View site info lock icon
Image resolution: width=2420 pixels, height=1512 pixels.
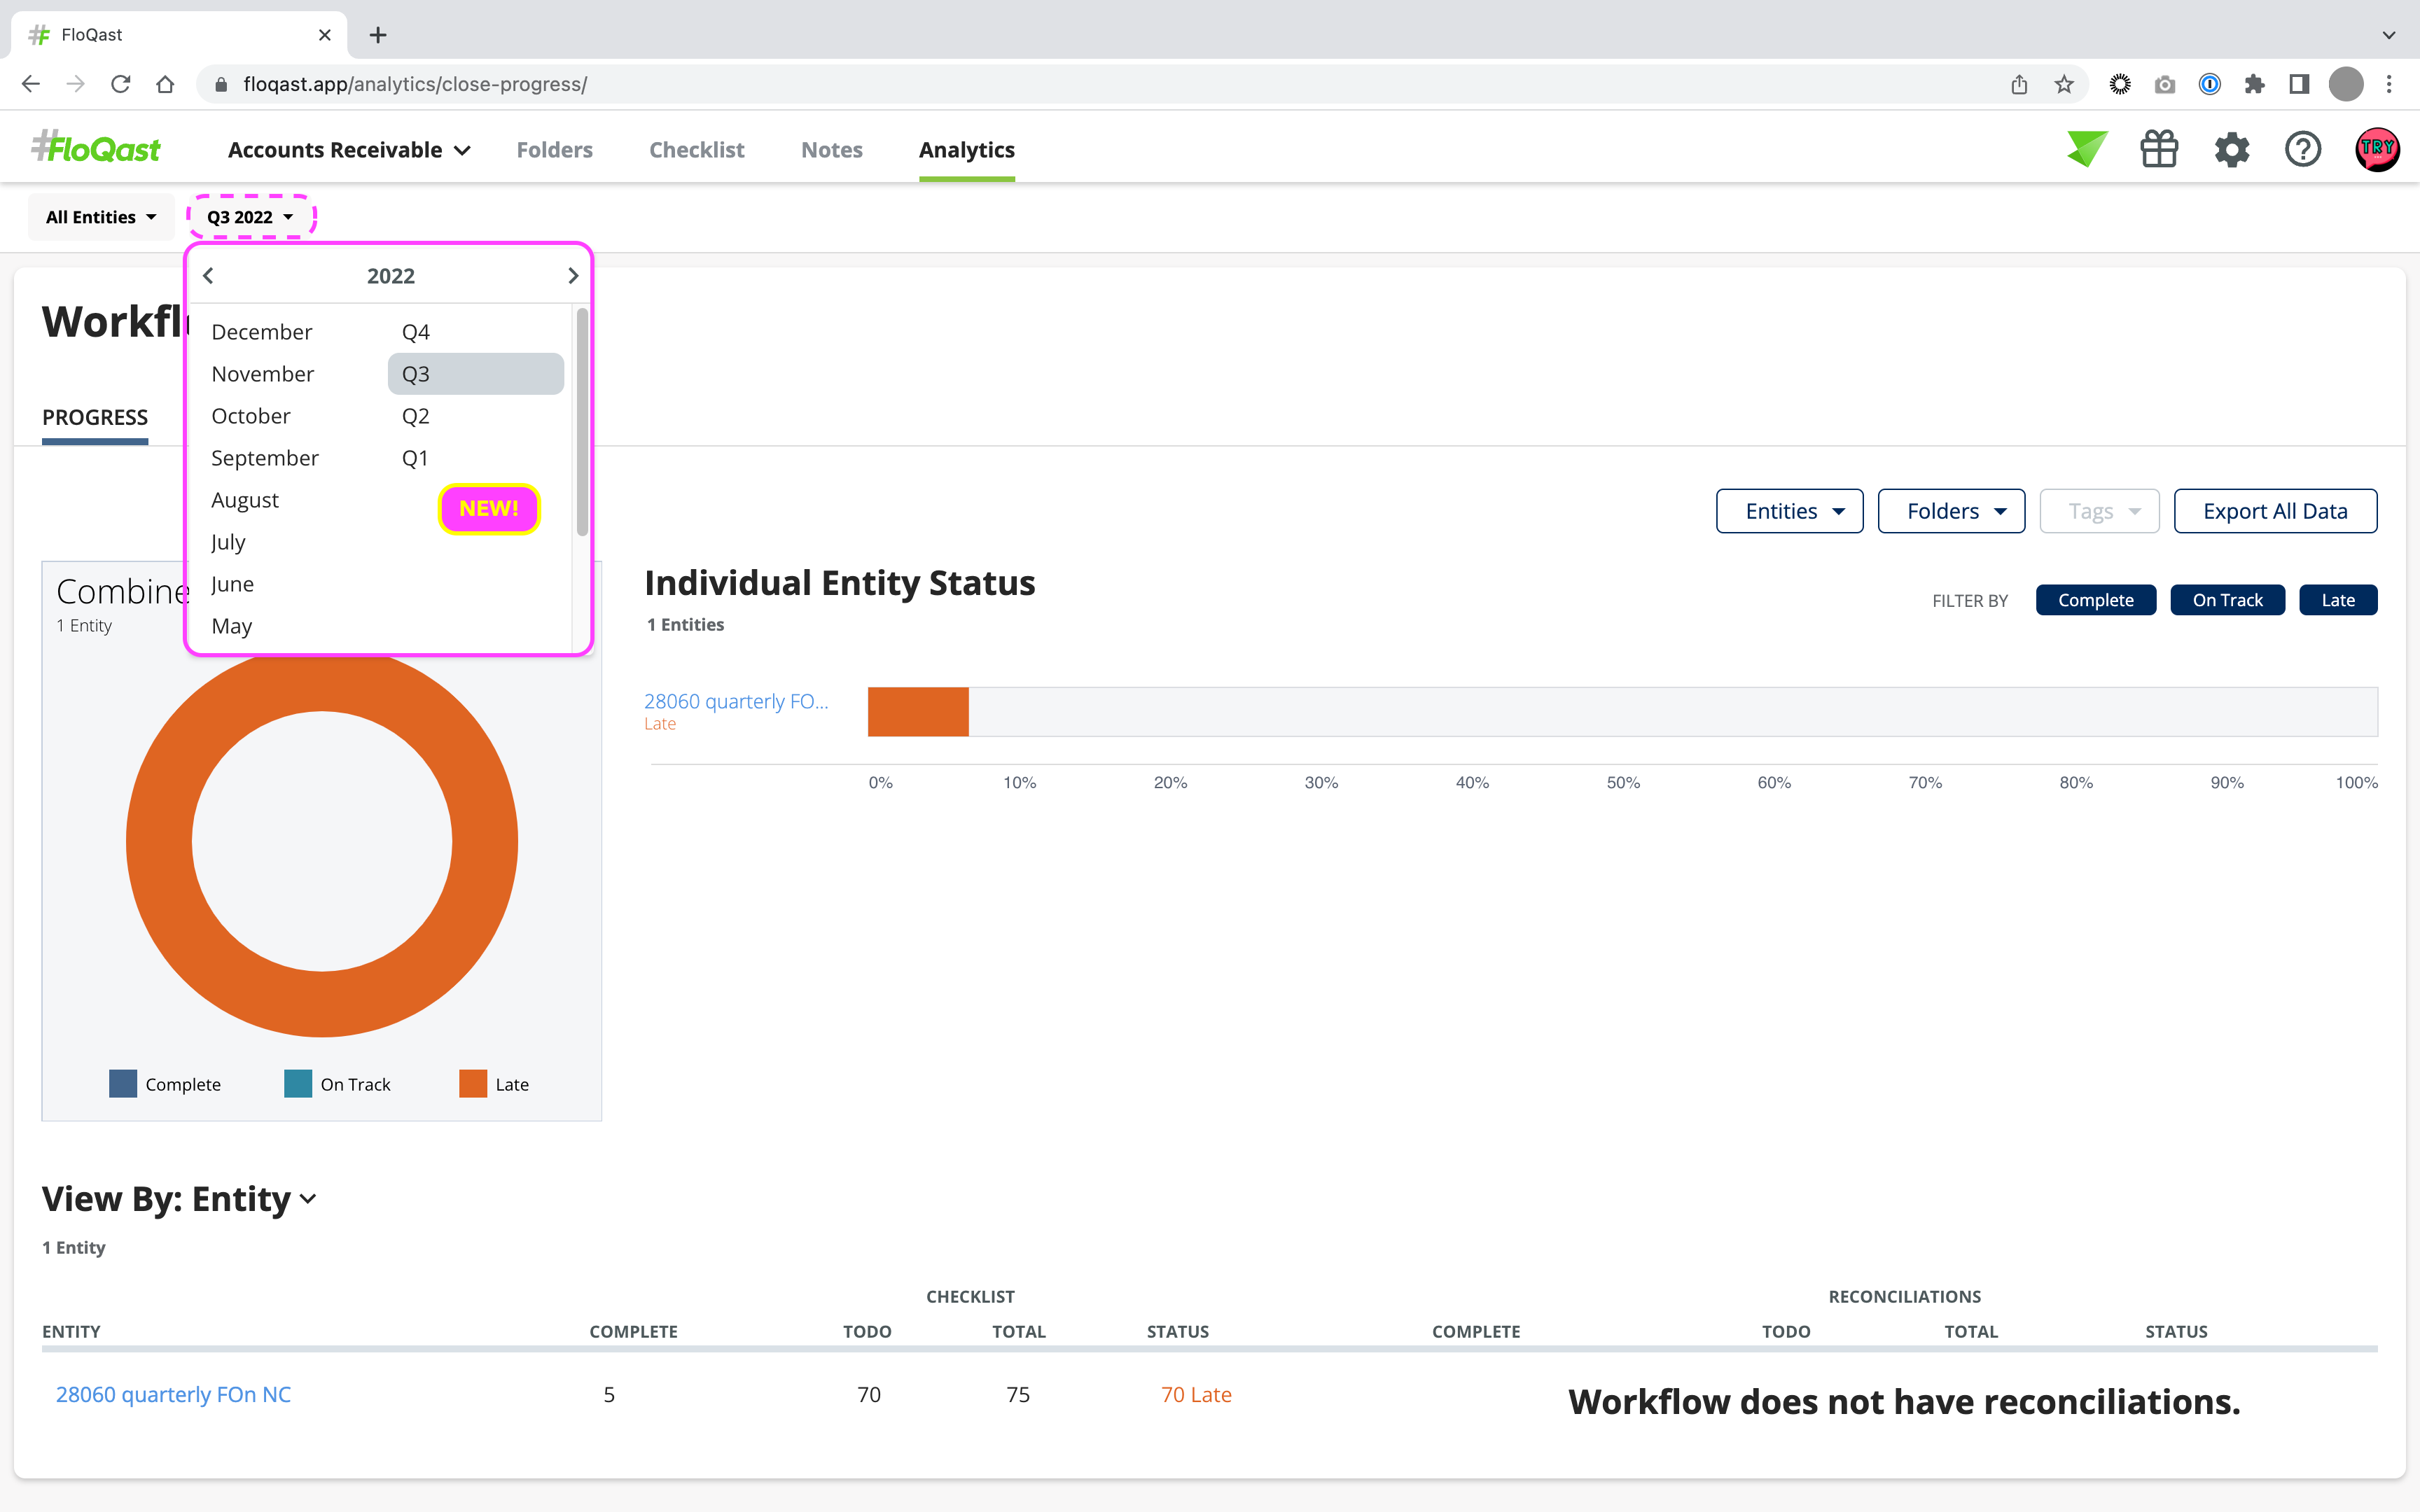pos(221,84)
